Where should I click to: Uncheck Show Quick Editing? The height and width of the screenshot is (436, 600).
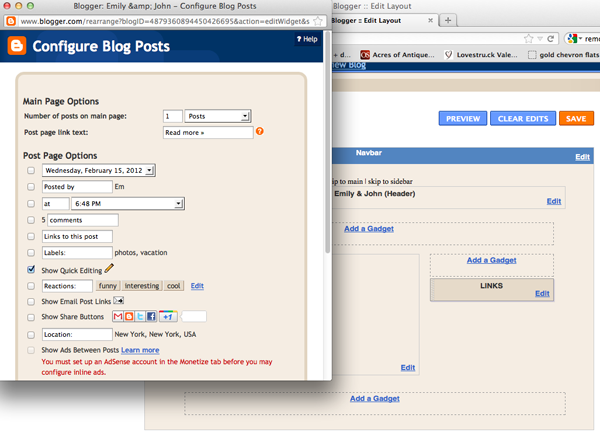[31, 269]
